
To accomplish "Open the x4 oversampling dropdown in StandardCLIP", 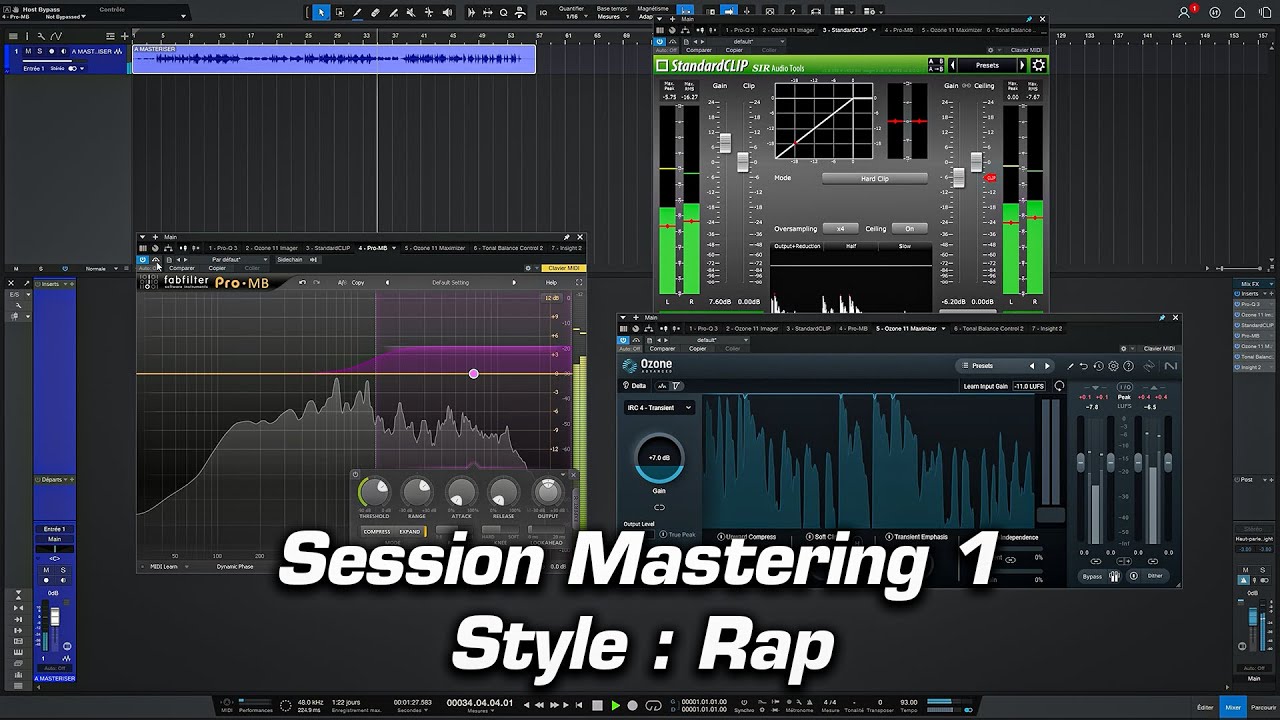I will pos(840,229).
